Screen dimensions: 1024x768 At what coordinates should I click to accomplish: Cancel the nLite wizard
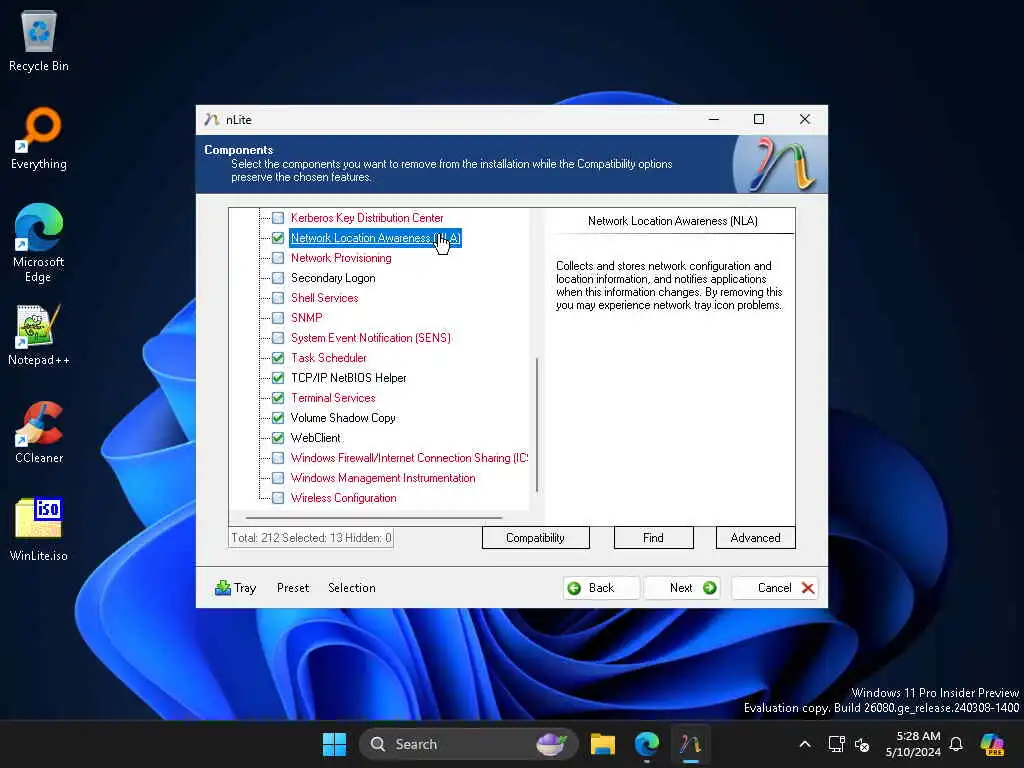(775, 588)
